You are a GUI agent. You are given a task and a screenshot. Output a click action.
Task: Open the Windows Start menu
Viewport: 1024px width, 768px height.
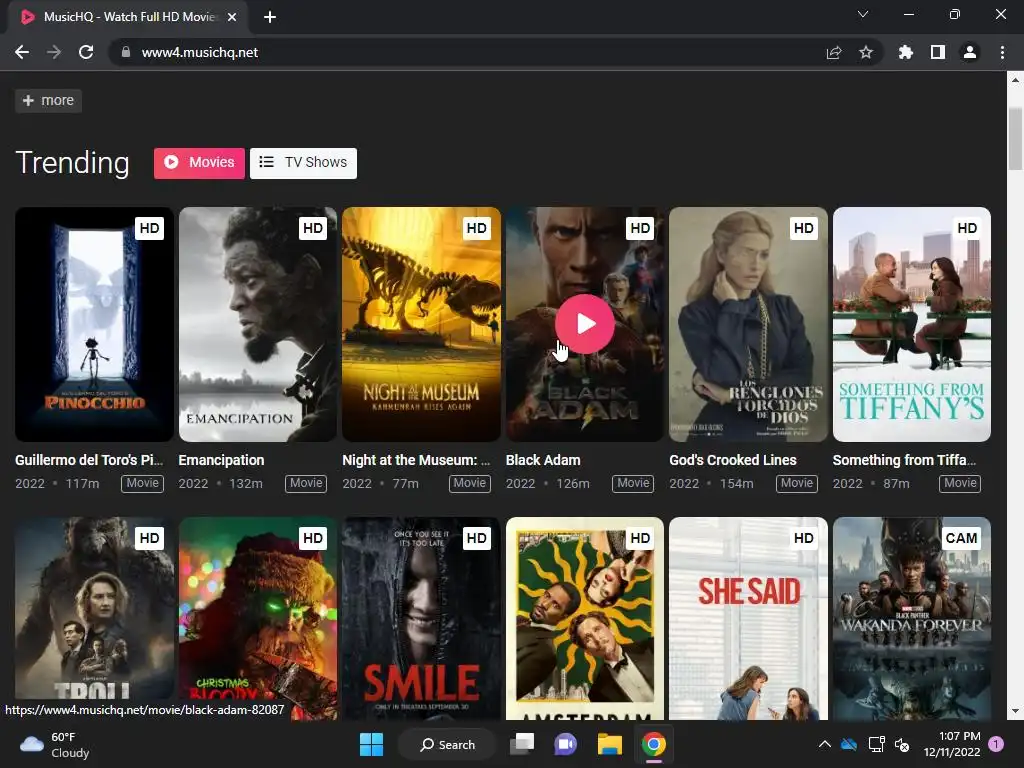click(x=372, y=744)
